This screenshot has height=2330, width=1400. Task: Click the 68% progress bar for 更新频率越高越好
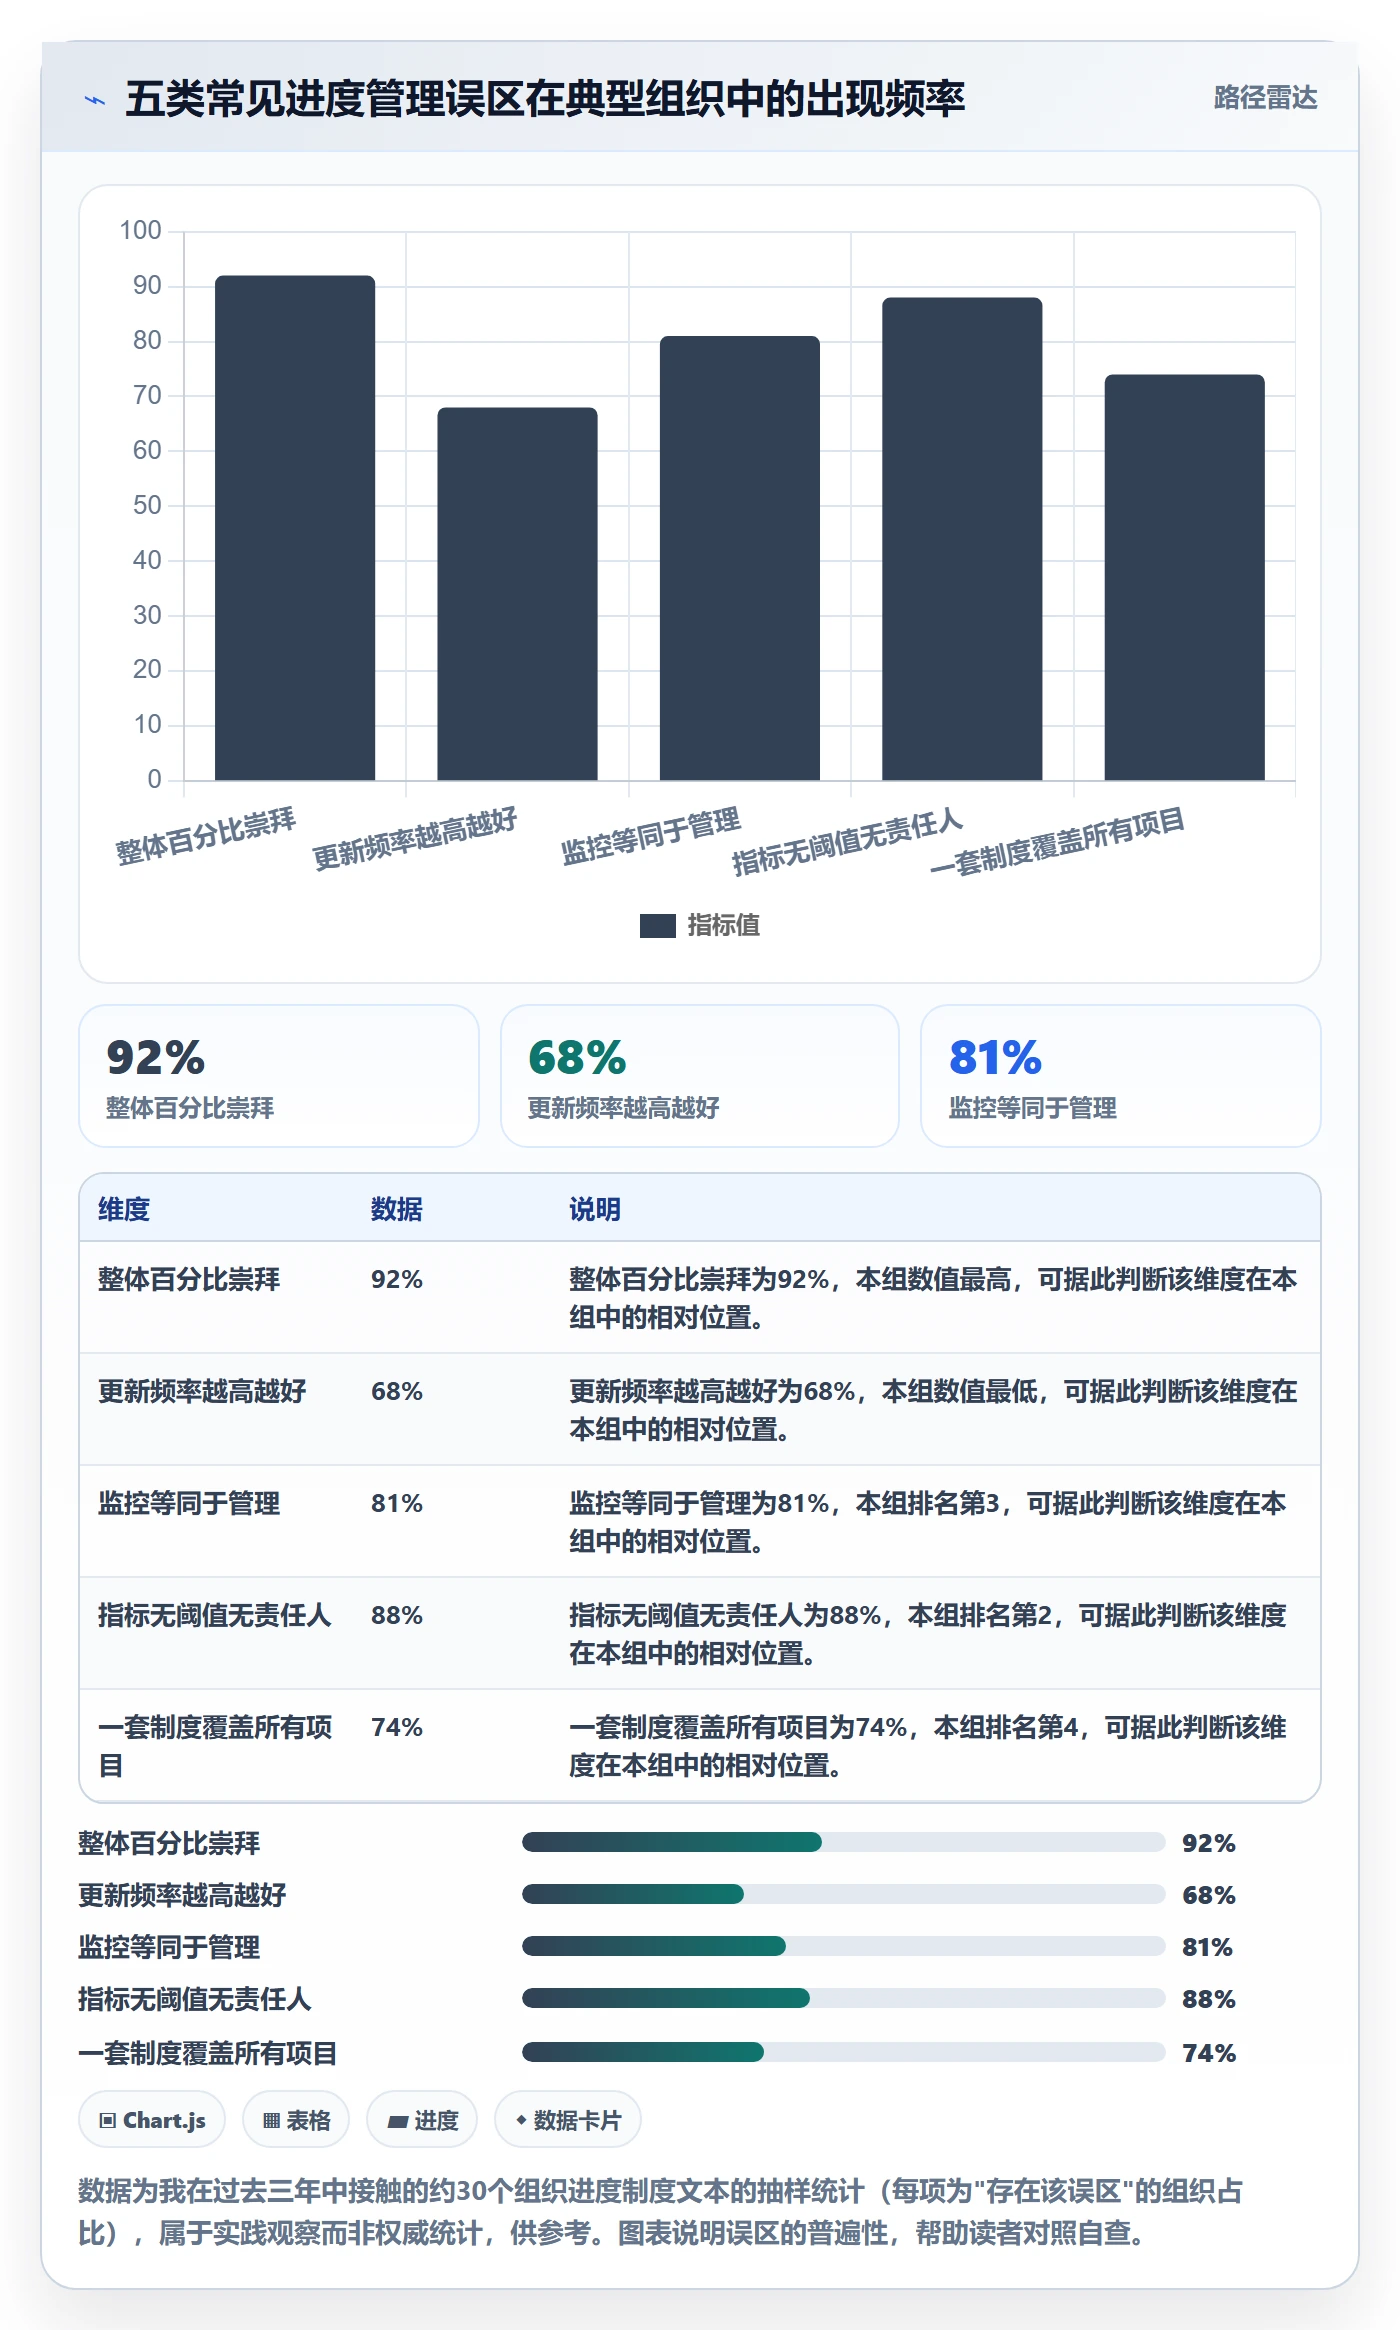843,1894
